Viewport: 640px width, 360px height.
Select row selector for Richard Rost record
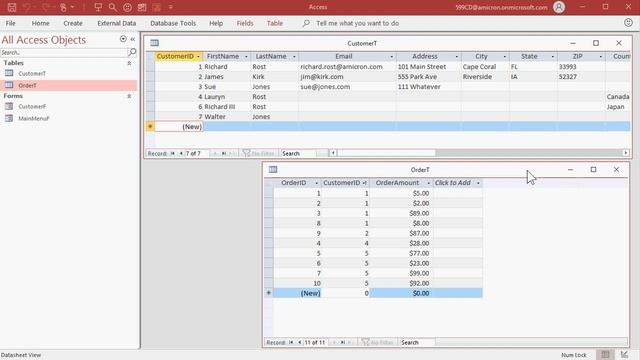[150, 67]
